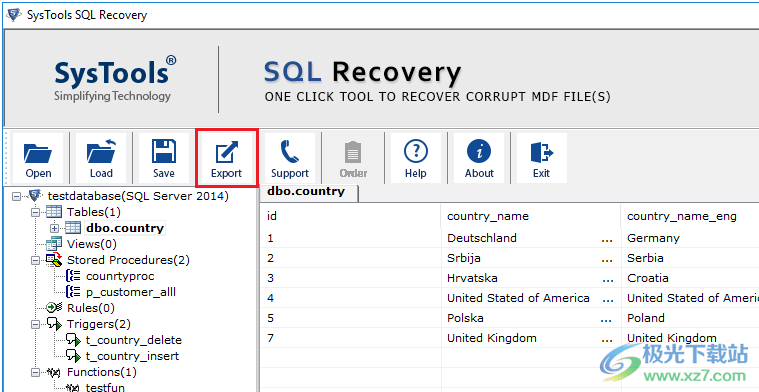Click the ellipsis button beside Srbija
Viewport: 759px width, 392px height.
coord(607,259)
